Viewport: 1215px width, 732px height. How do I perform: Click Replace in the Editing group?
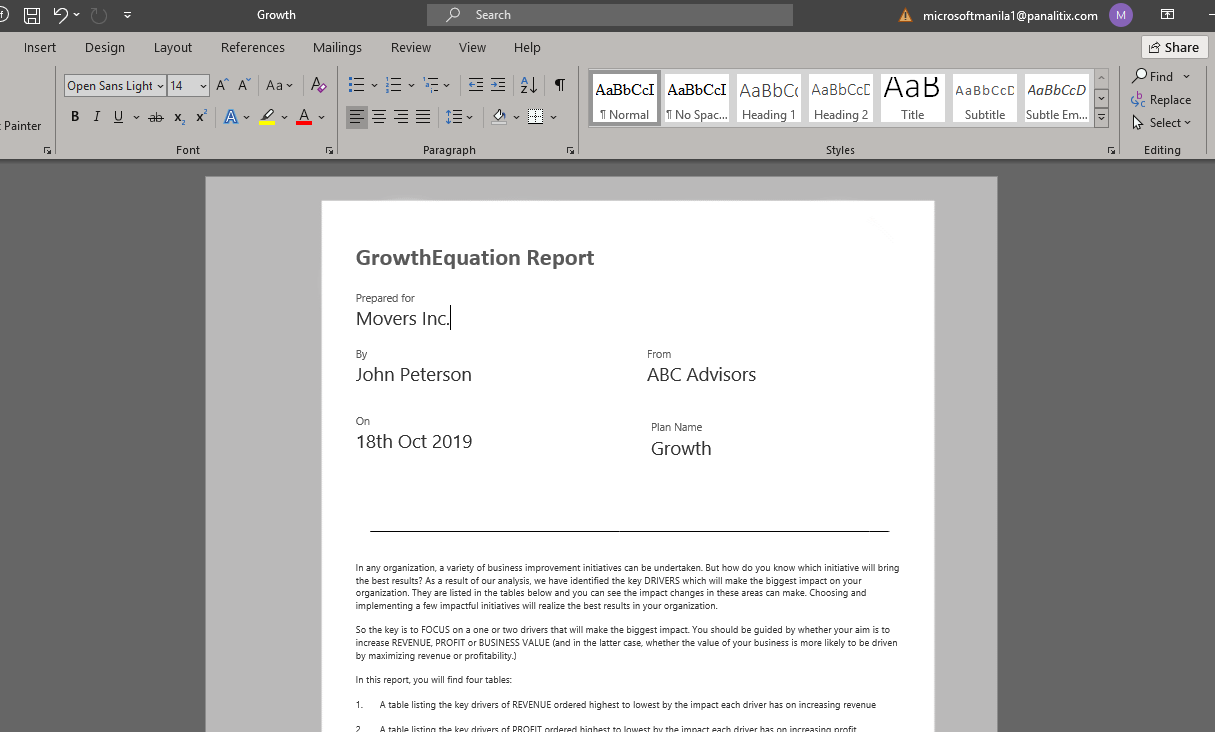pos(1161,100)
